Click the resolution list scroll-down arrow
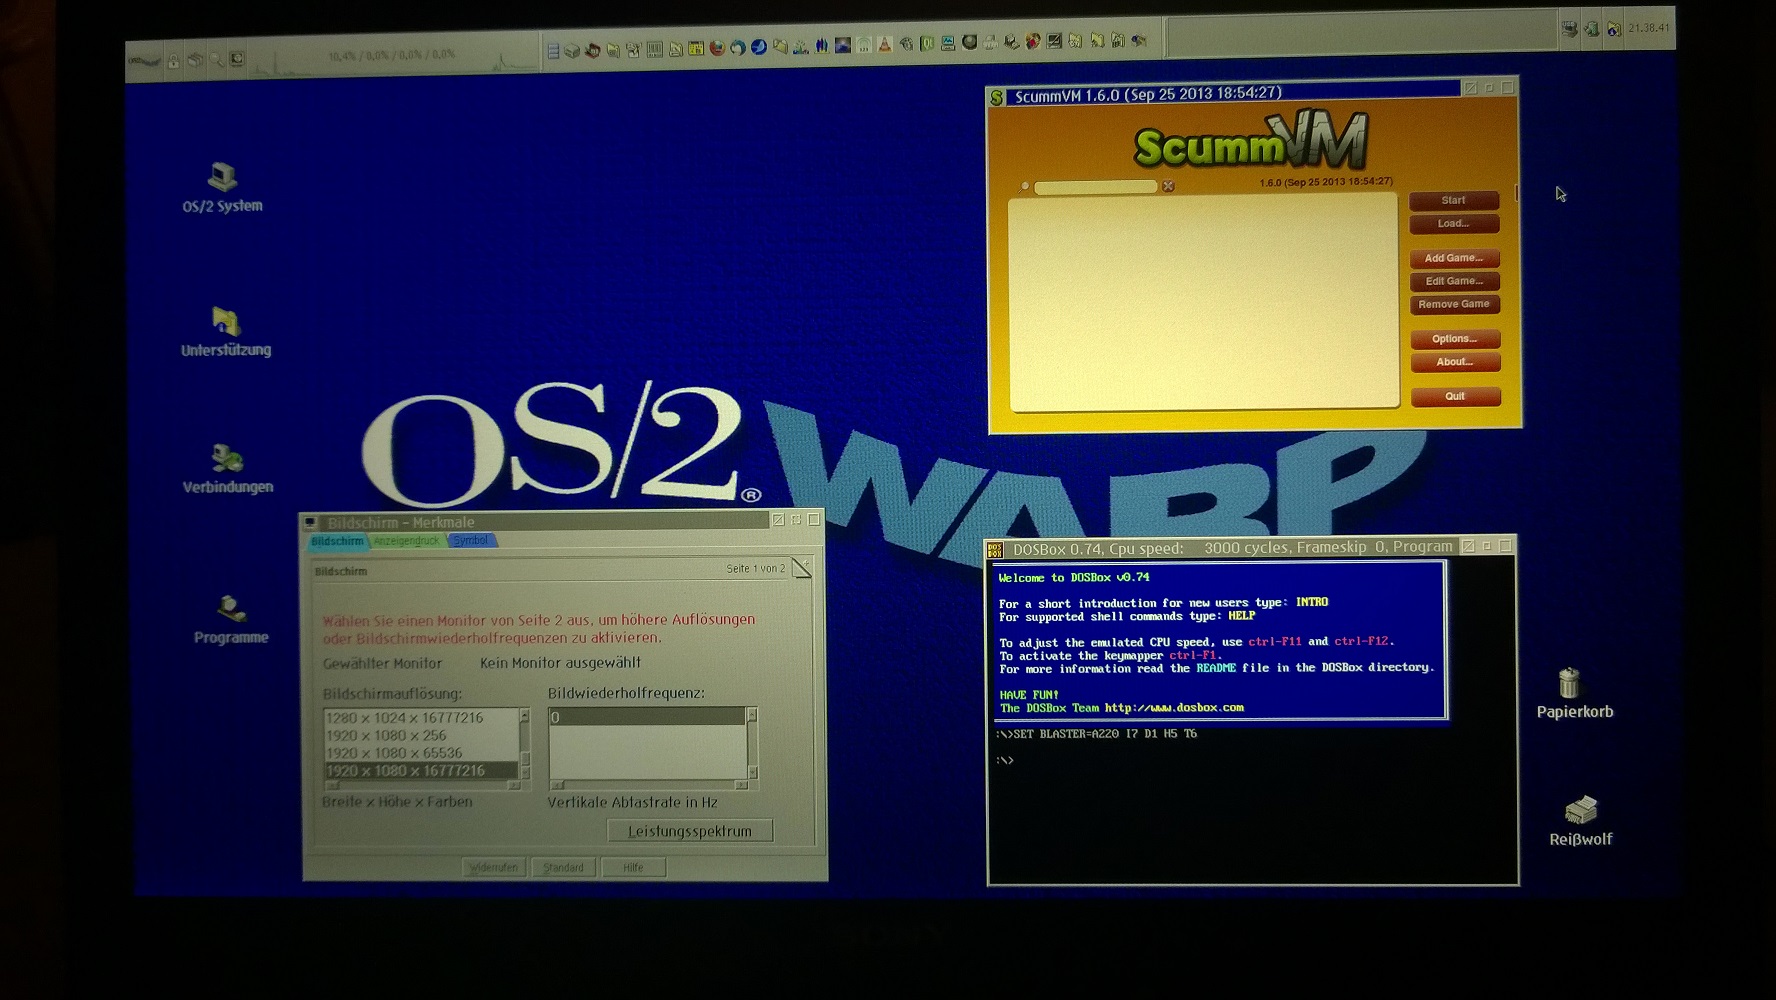This screenshot has height=1000, width=1776. 524,773
